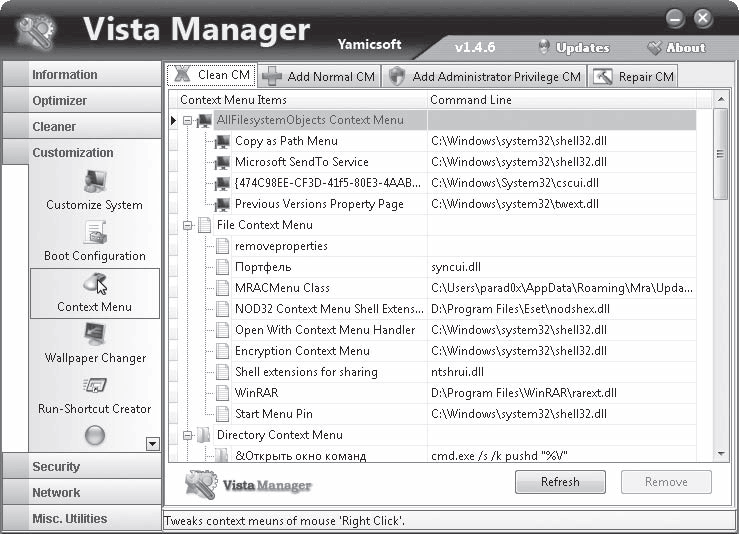Viewport: 739px width, 534px height.
Task: Open the Boot Configuration tool icon
Action: pos(96,232)
